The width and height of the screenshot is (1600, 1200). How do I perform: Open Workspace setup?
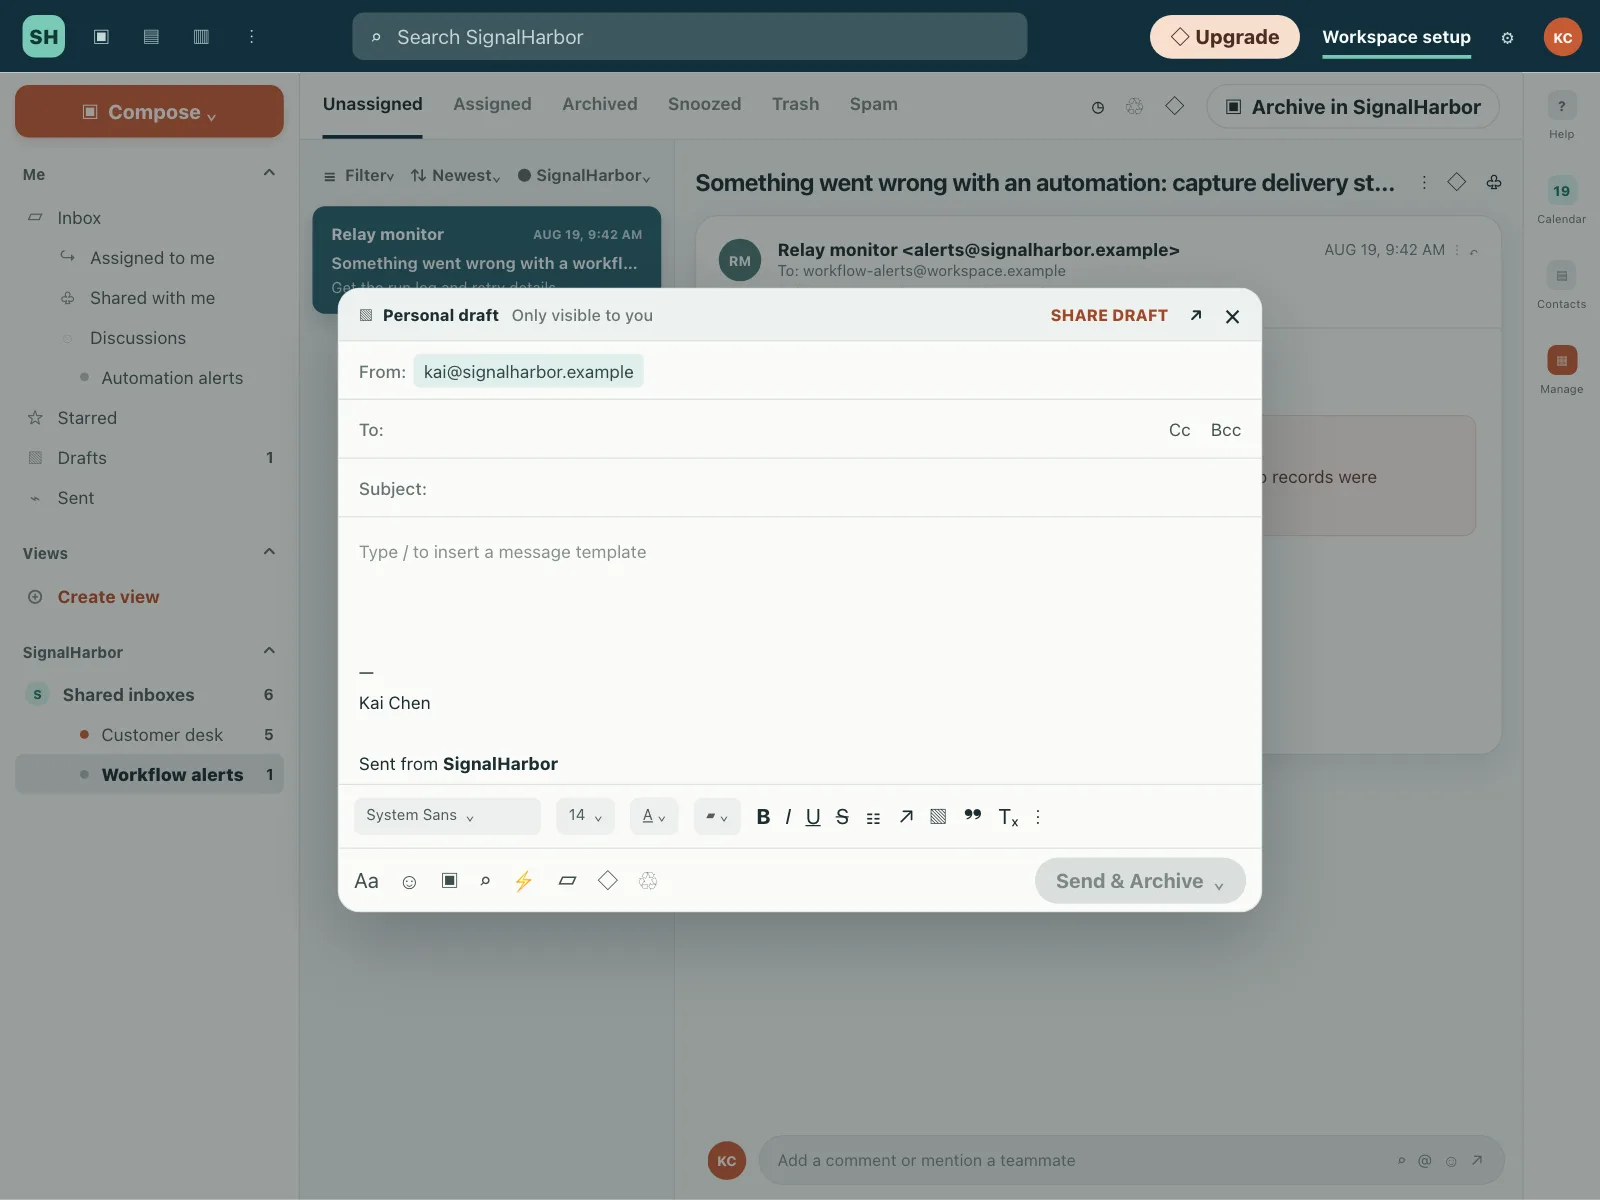pyautogui.click(x=1396, y=37)
